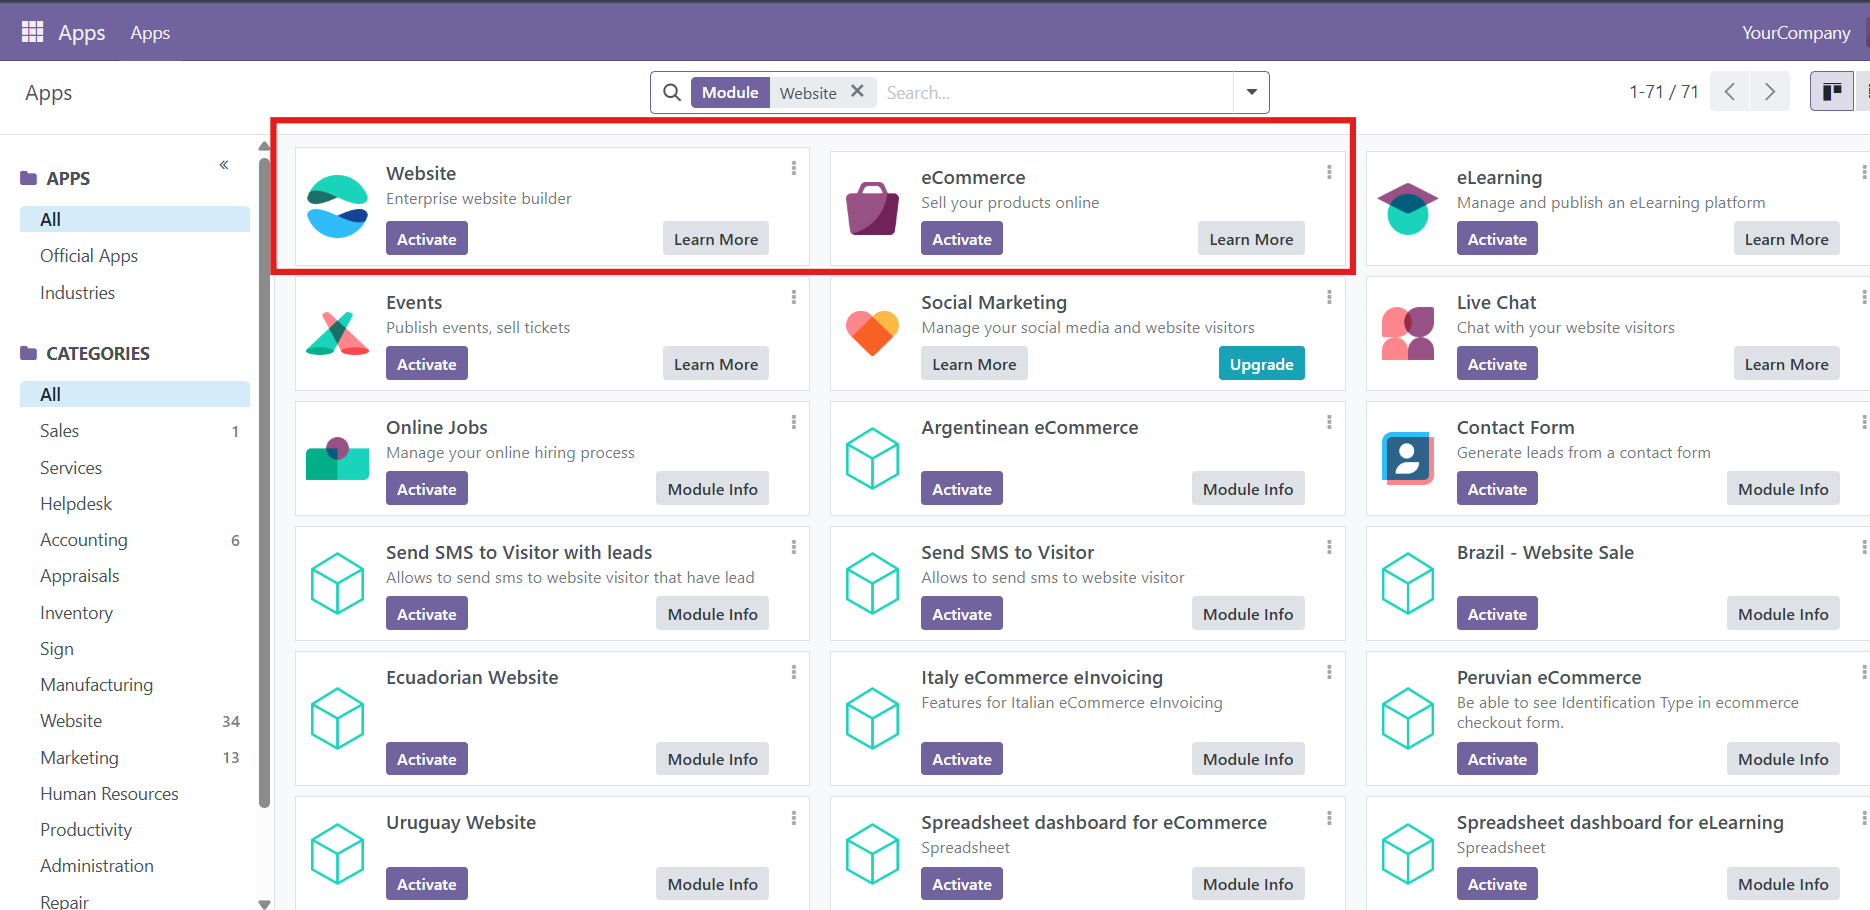Open the Send SMS to Visitor kebab menu

coord(1329,547)
